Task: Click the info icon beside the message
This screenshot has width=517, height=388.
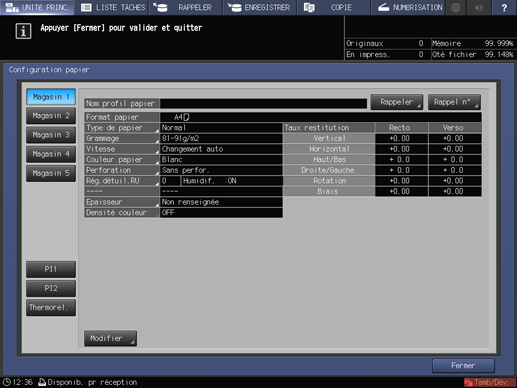Action: point(23,32)
